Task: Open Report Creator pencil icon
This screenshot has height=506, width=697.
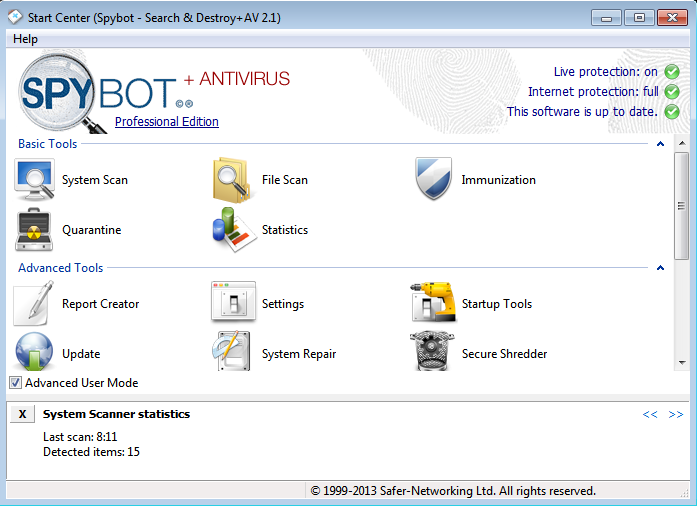Action: point(35,304)
